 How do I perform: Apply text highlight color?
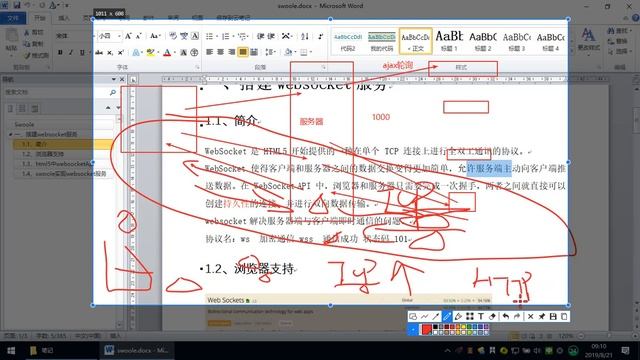point(151,52)
